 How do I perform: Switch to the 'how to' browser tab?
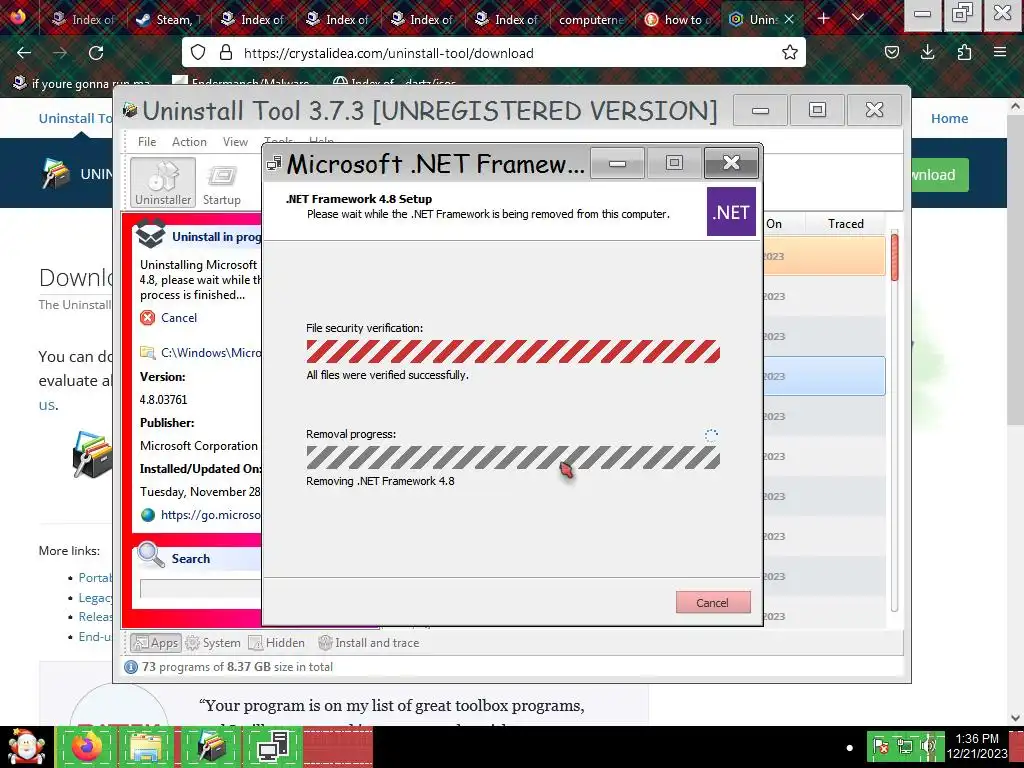677,20
